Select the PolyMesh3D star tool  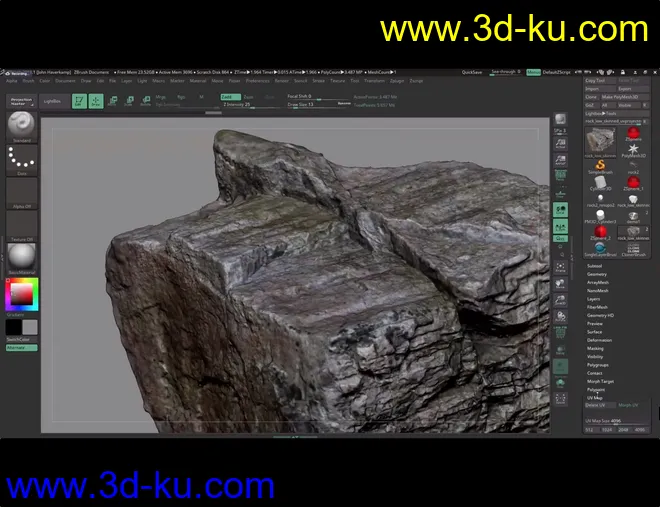click(x=633, y=150)
